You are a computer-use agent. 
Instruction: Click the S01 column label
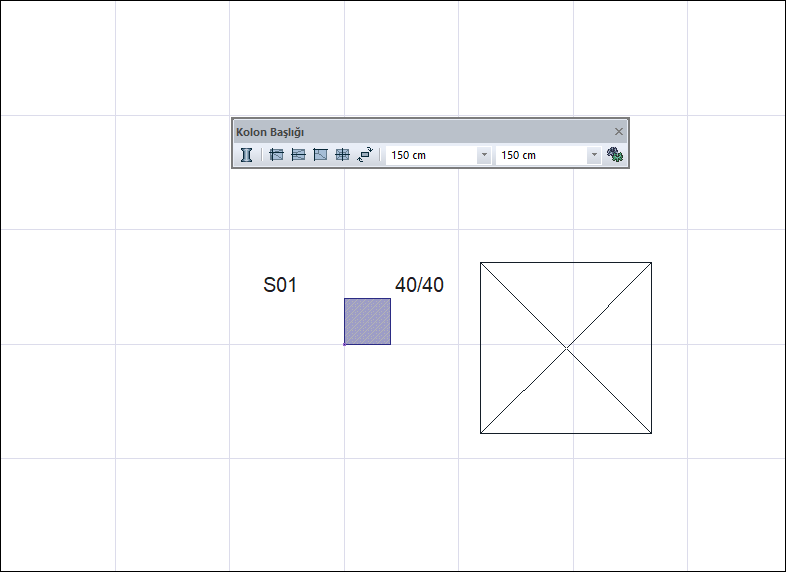point(280,285)
